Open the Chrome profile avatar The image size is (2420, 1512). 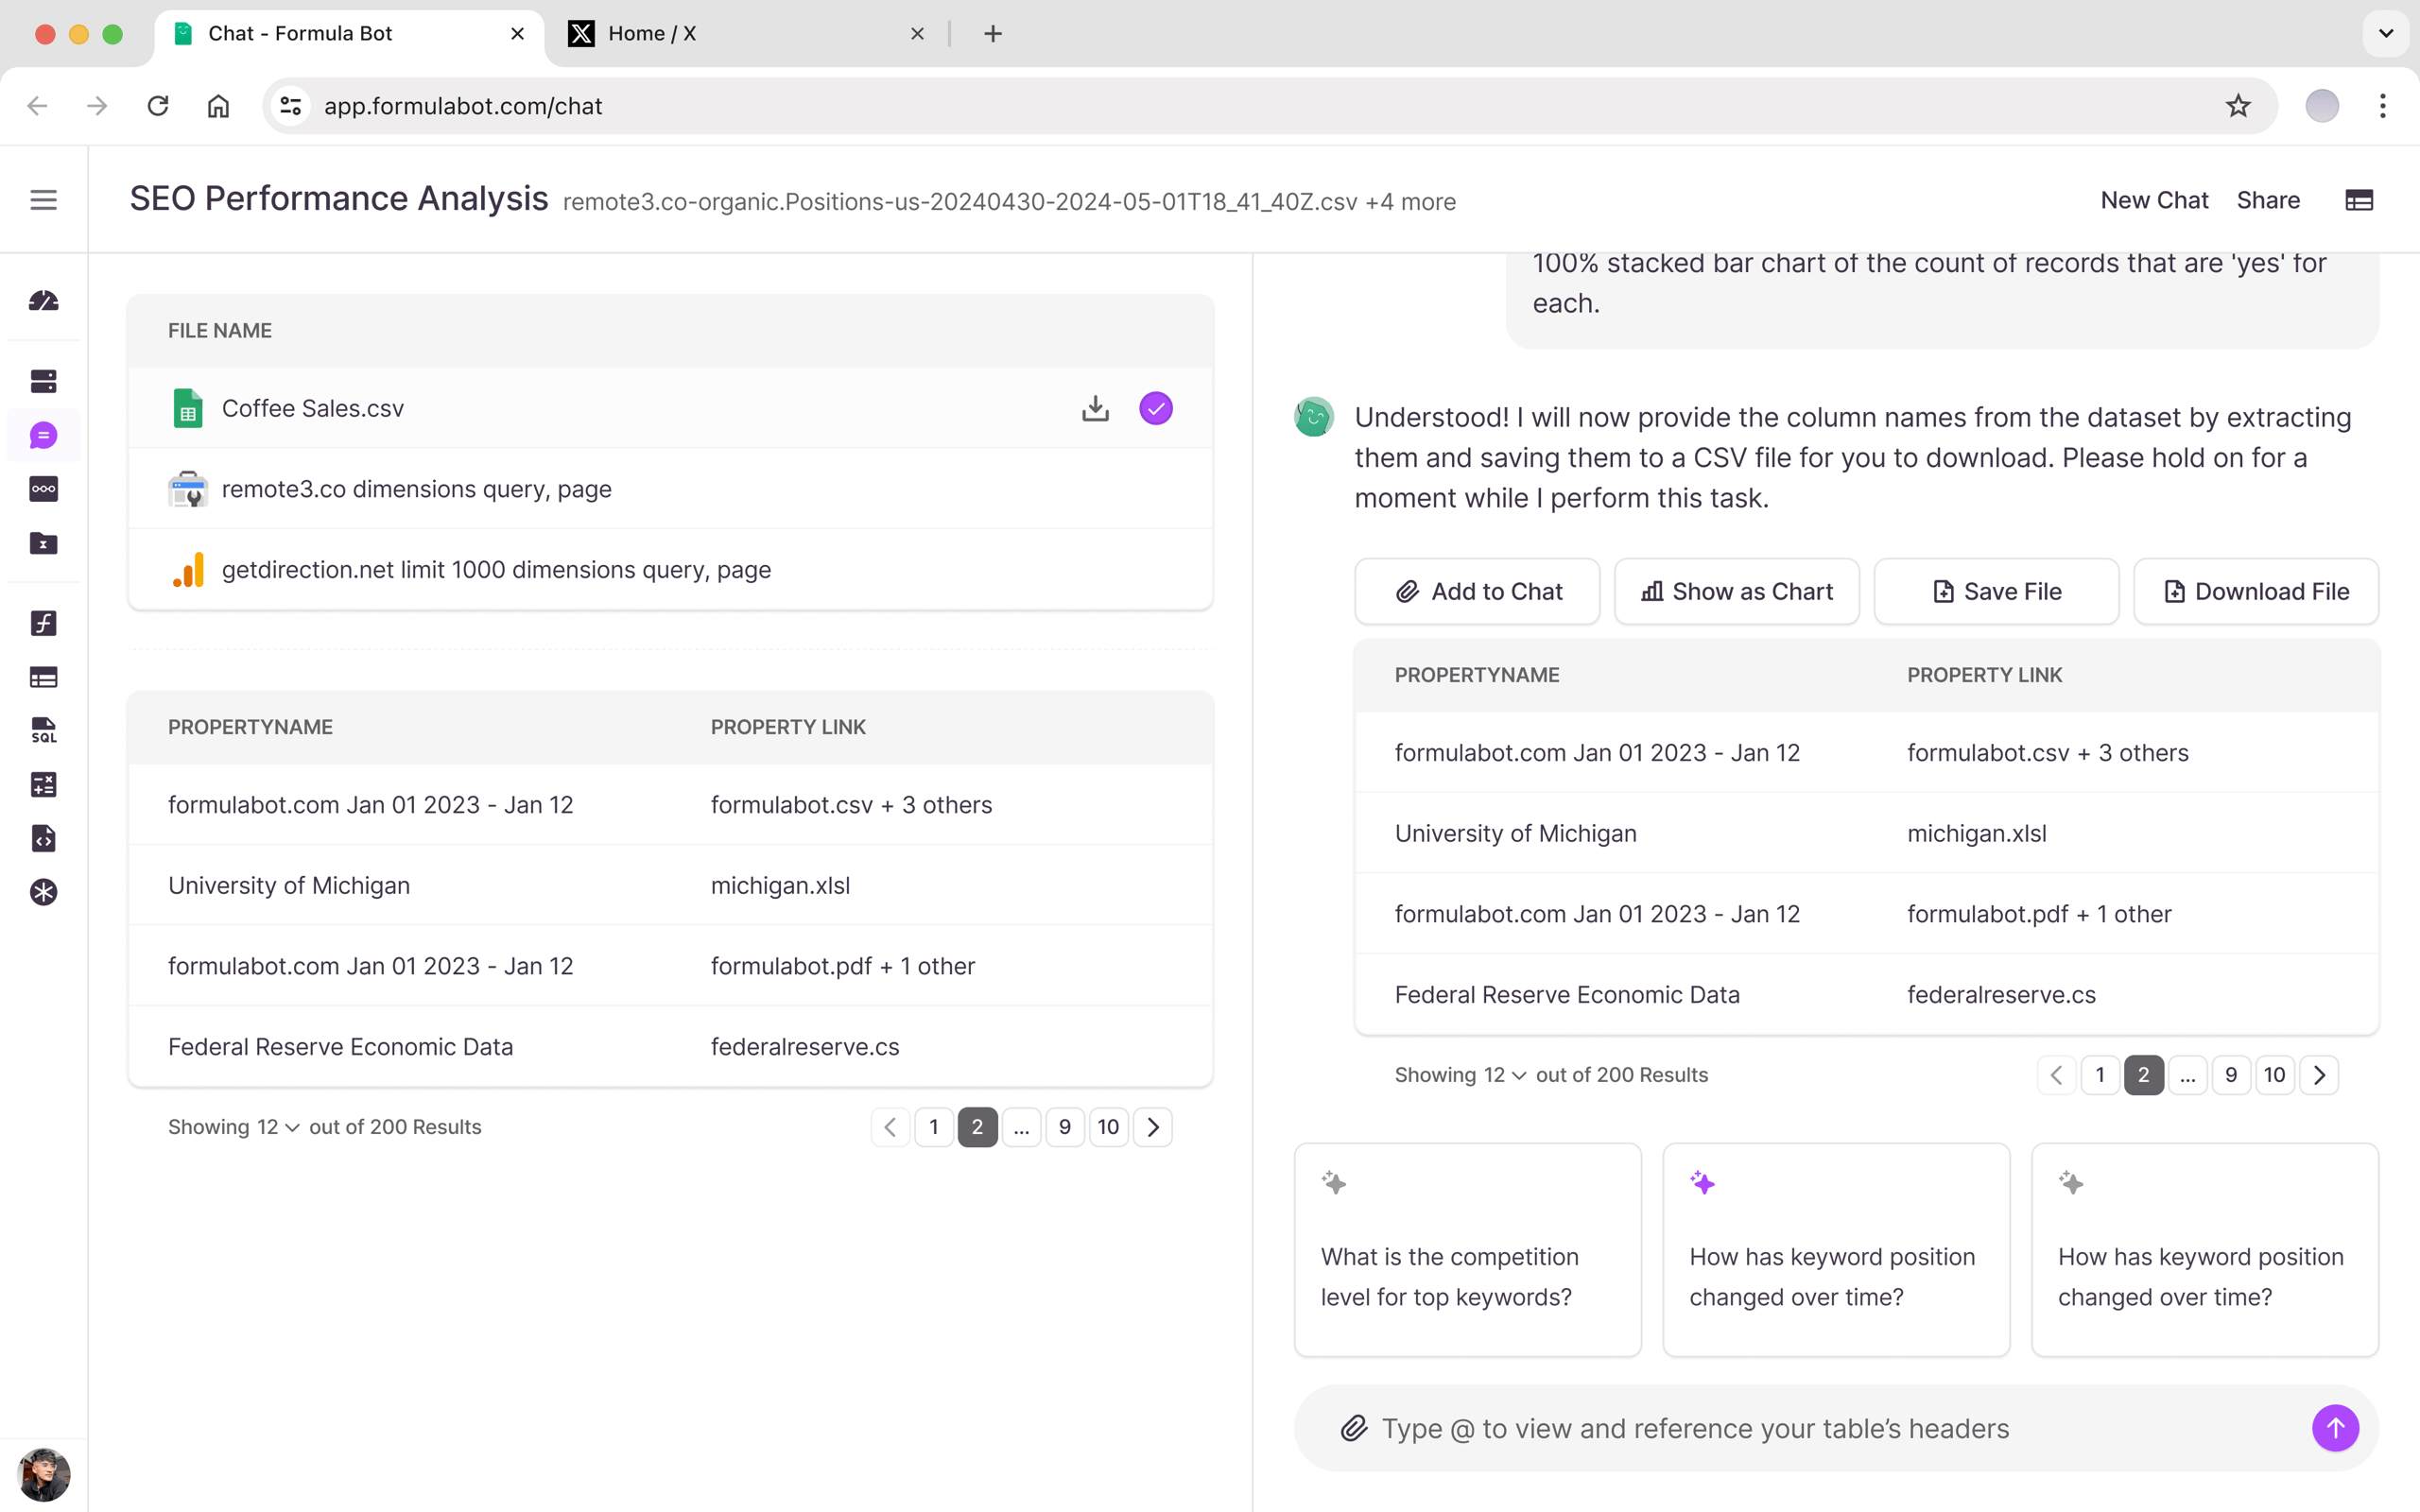[x=2321, y=106]
